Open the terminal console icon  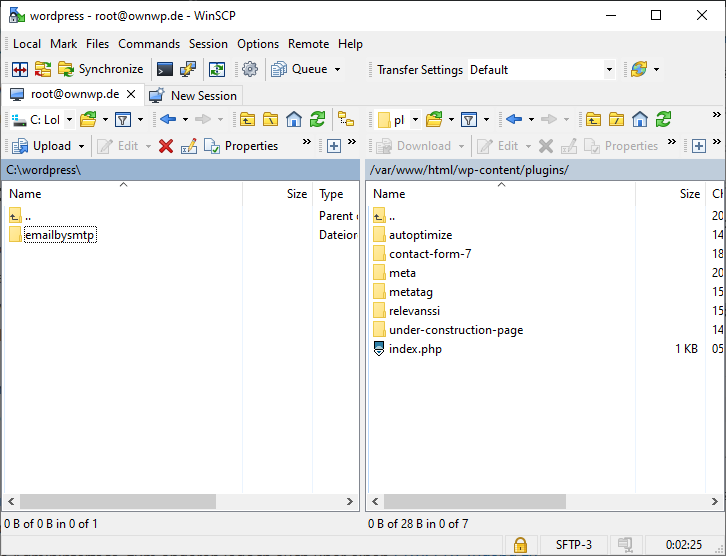165,69
